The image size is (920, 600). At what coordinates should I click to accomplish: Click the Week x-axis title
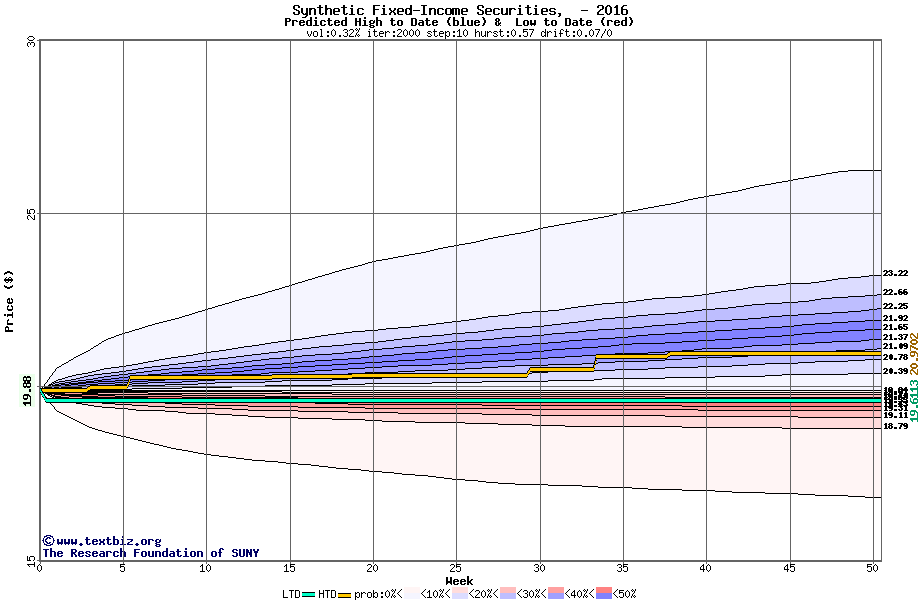coord(459,581)
